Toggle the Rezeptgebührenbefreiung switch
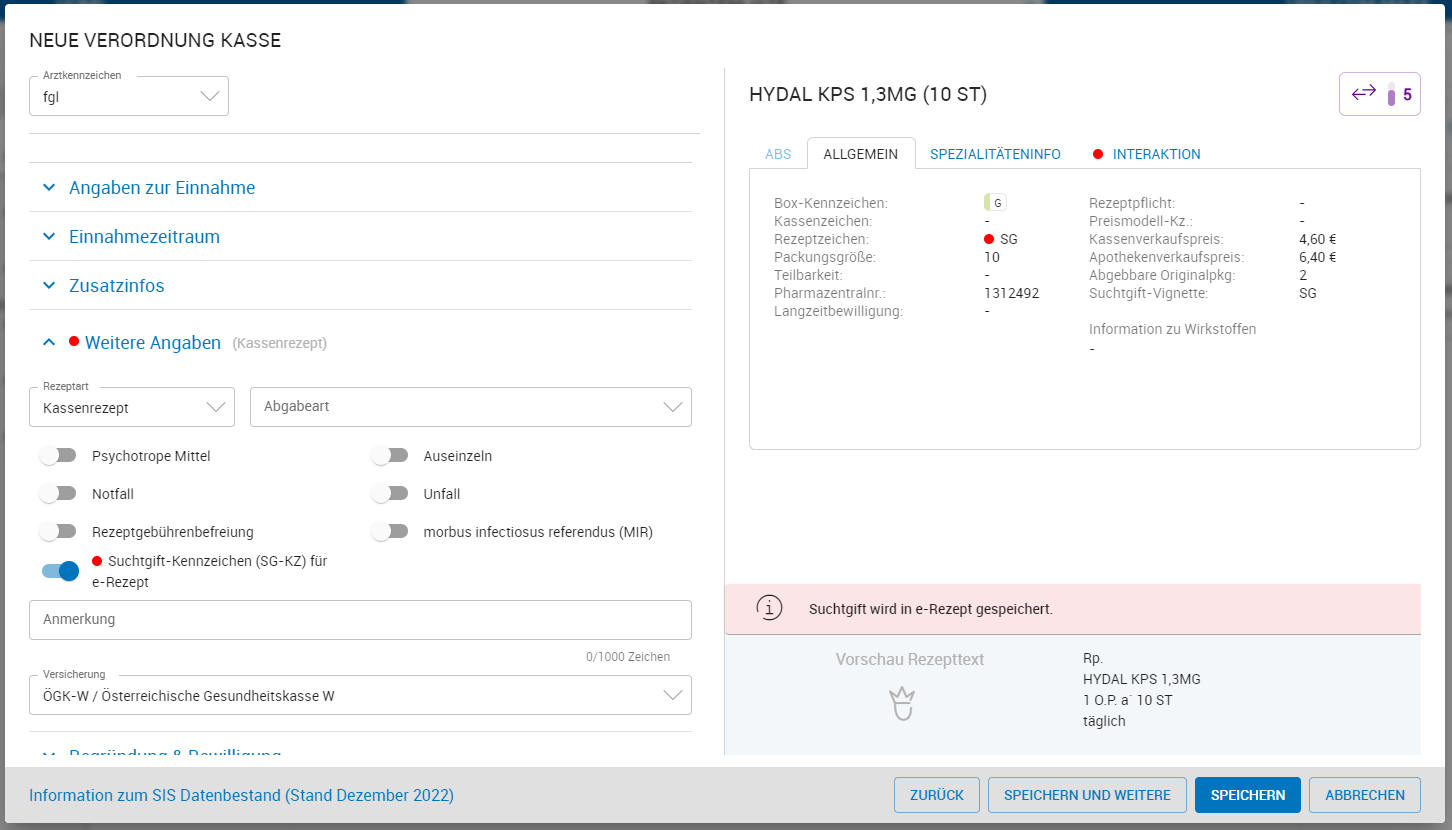This screenshot has height=830, width=1452. 58,532
